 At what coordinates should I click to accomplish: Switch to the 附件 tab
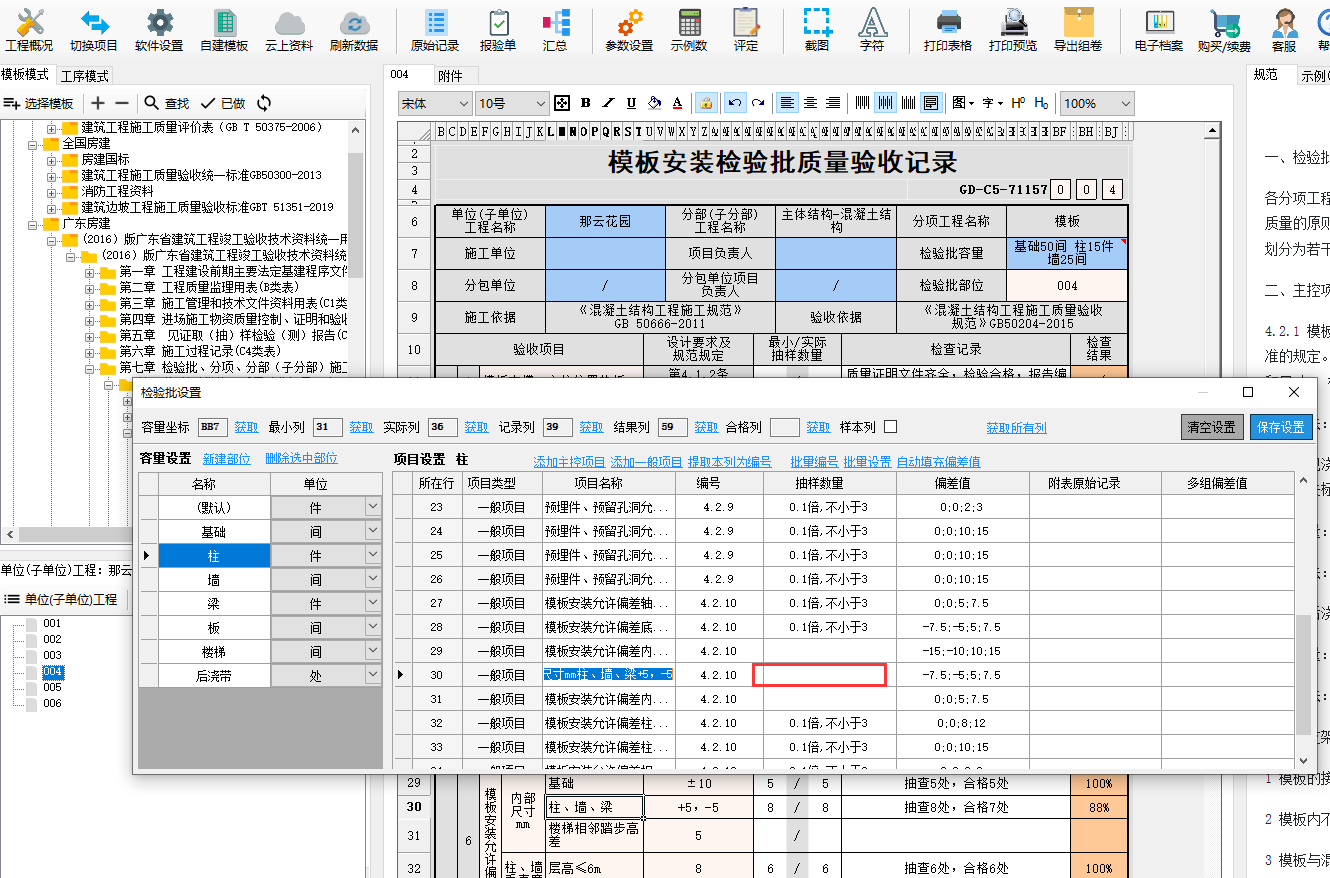[450, 76]
